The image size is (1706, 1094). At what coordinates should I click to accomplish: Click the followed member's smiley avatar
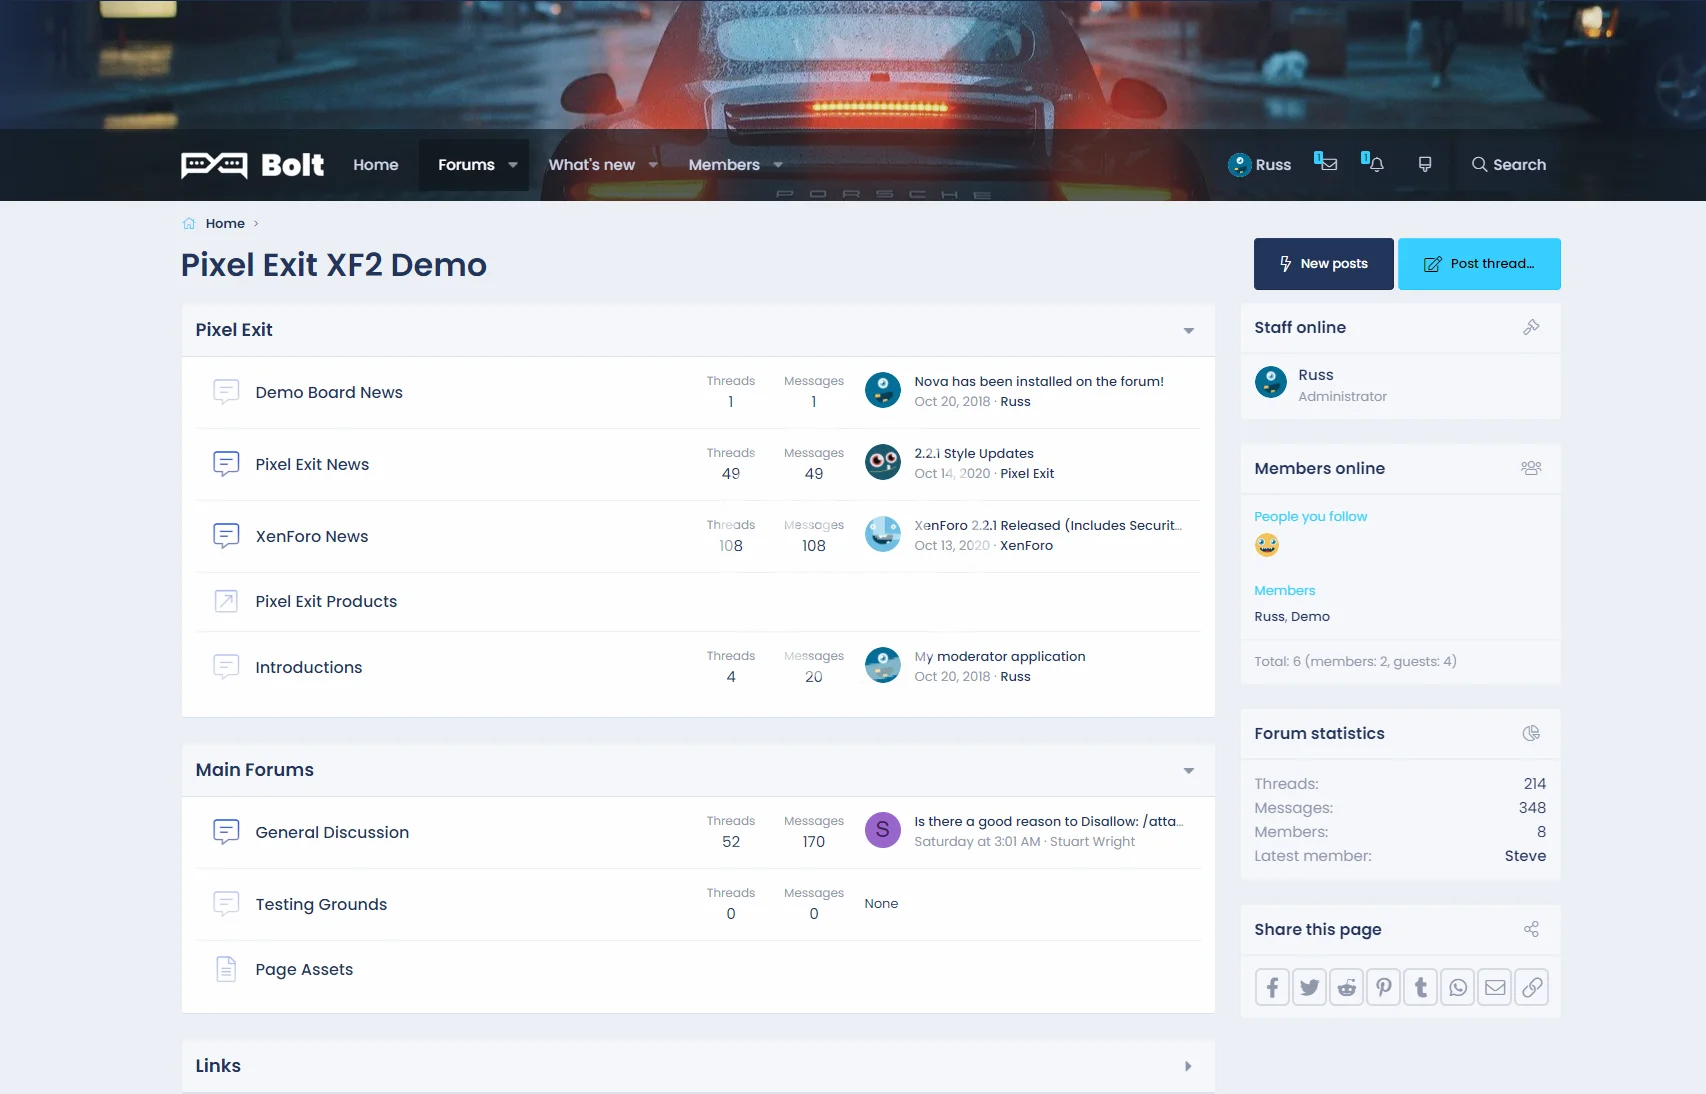1267,545
